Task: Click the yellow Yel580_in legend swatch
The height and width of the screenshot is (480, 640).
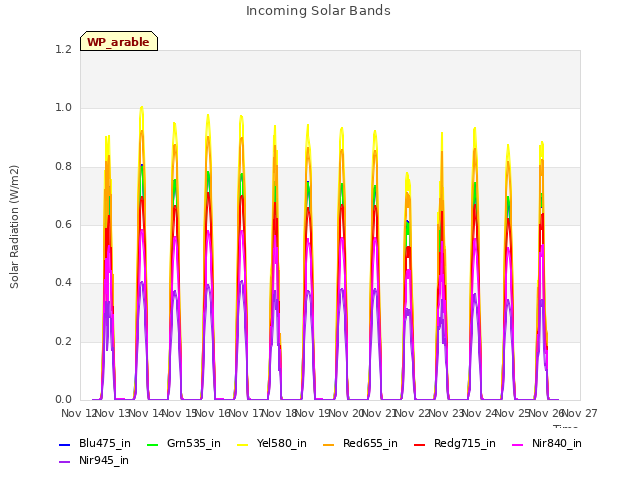Action: pyautogui.click(x=242, y=444)
